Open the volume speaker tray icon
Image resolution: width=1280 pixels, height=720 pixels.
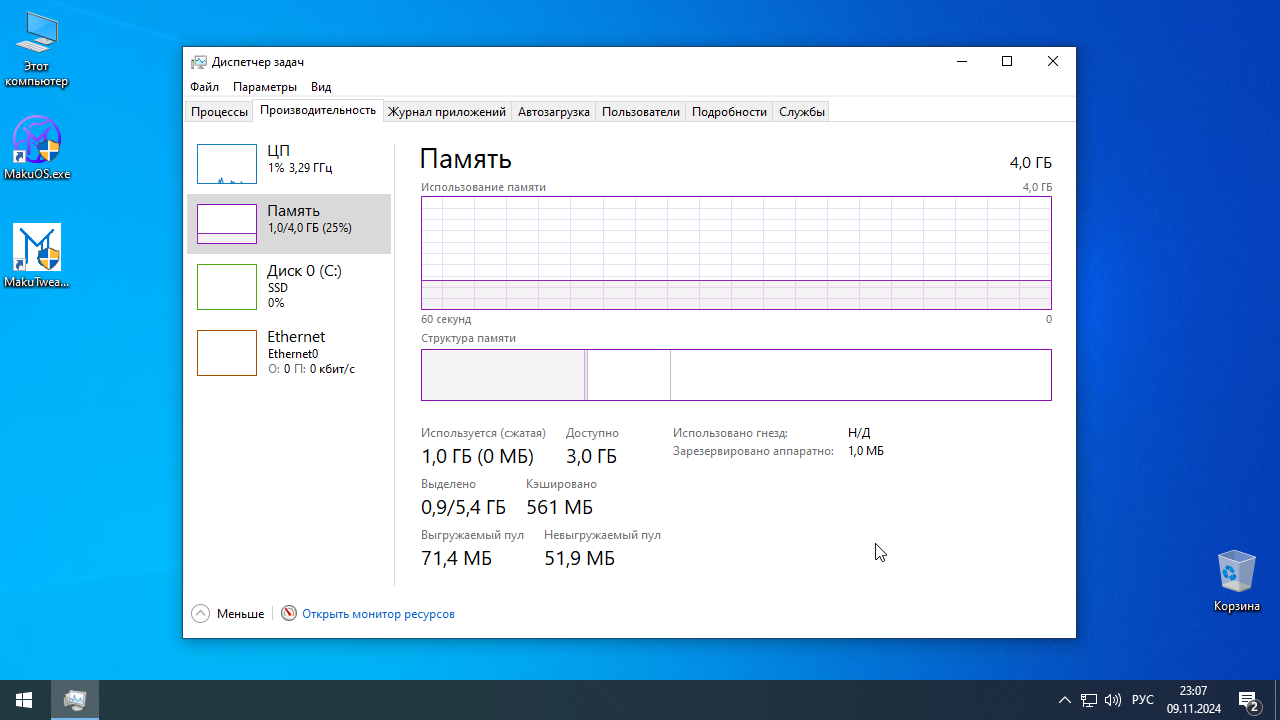point(1113,700)
